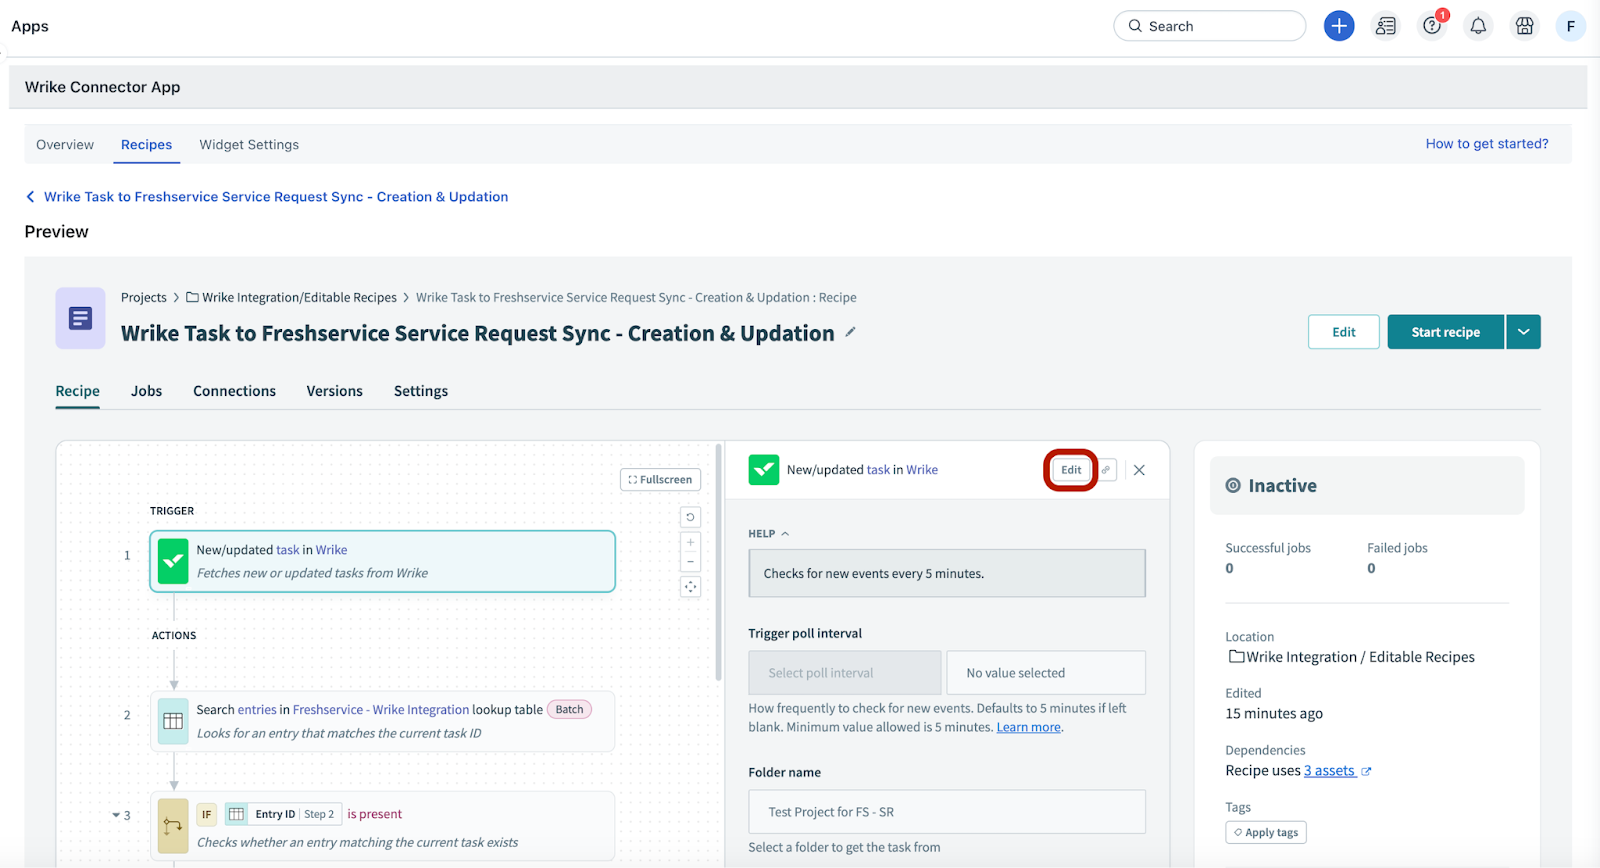Click external link icon next to 3 assets

point(1366,771)
